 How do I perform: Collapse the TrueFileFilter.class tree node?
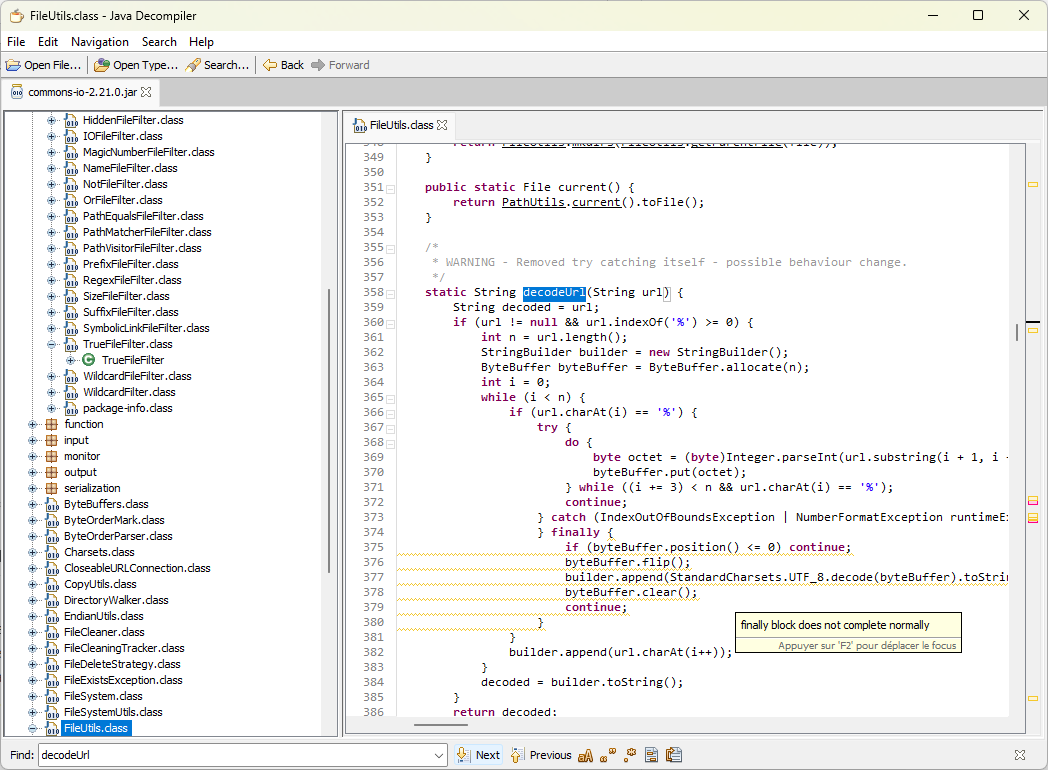51,344
